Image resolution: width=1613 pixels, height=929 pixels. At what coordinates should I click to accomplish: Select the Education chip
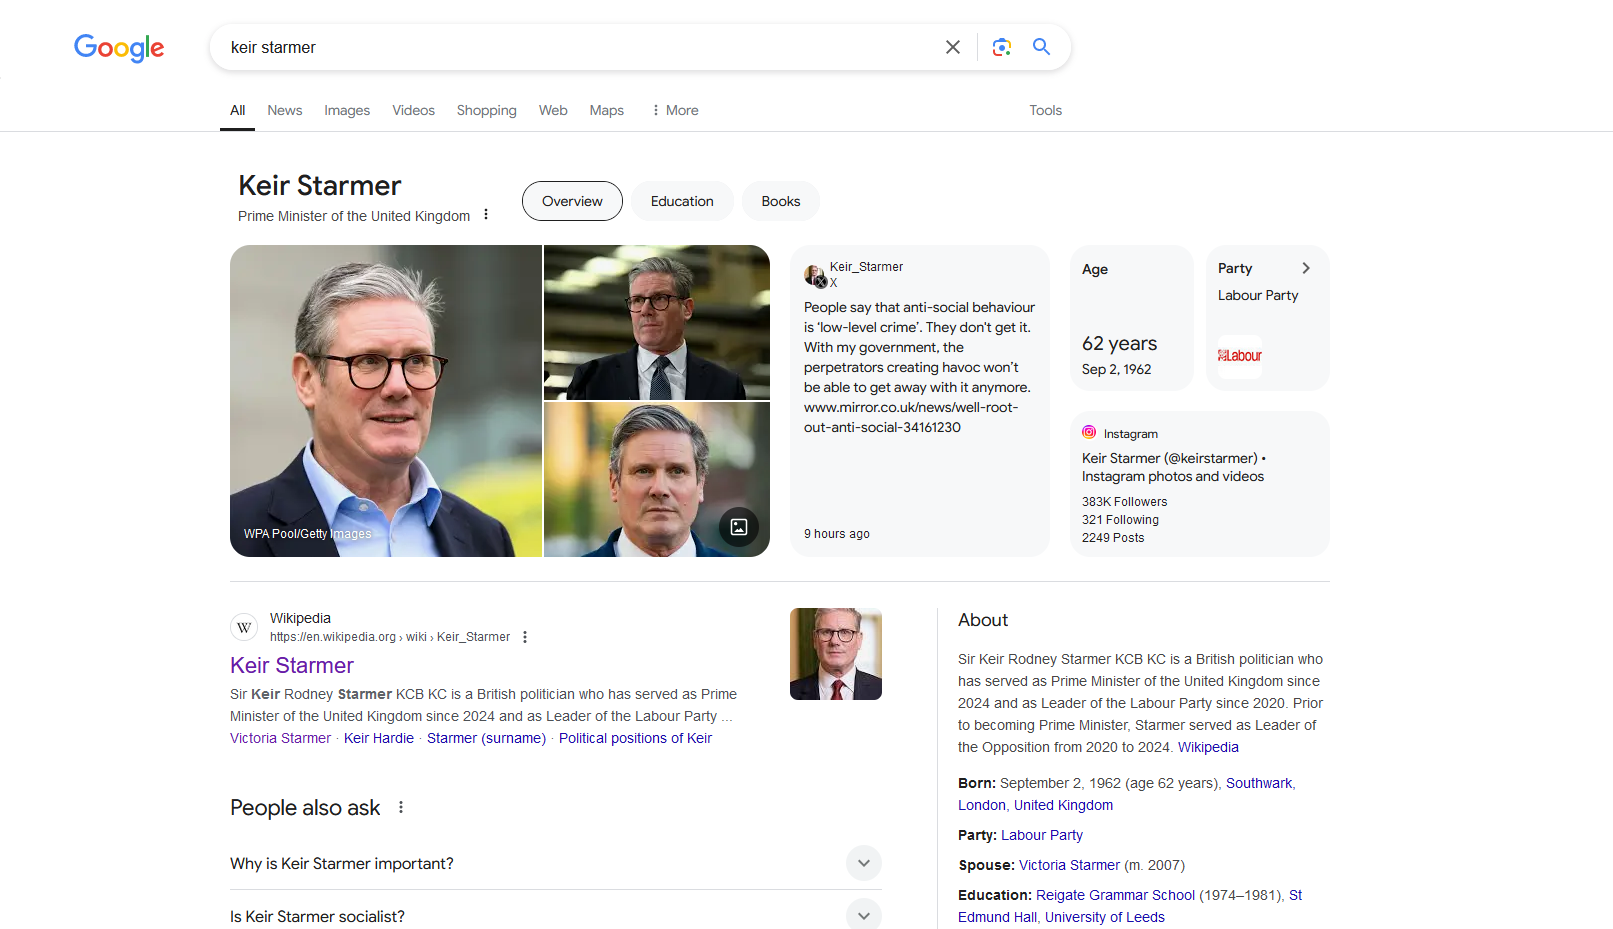[x=682, y=201]
